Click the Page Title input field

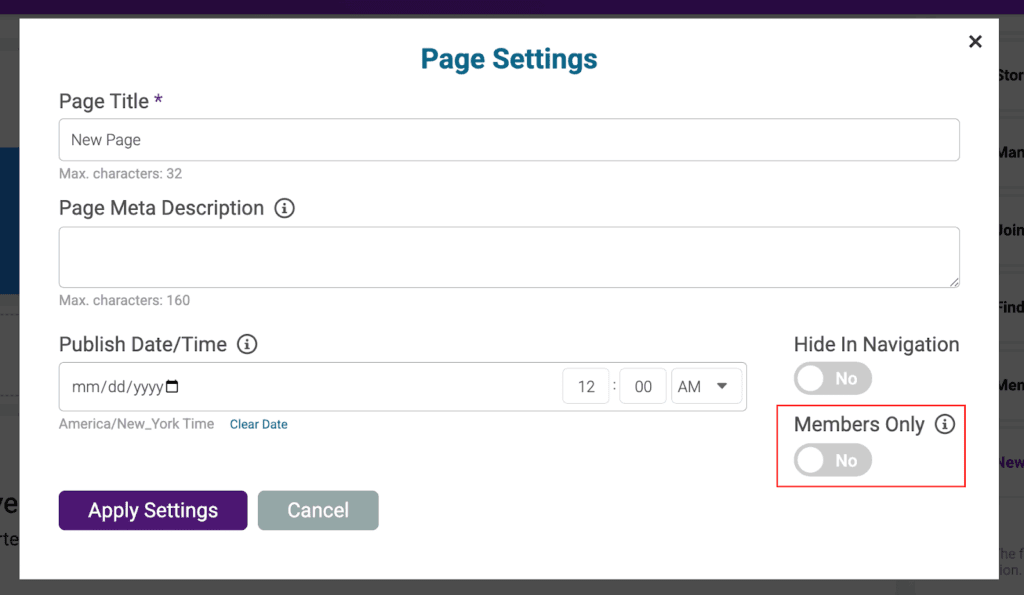click(509, 140)
